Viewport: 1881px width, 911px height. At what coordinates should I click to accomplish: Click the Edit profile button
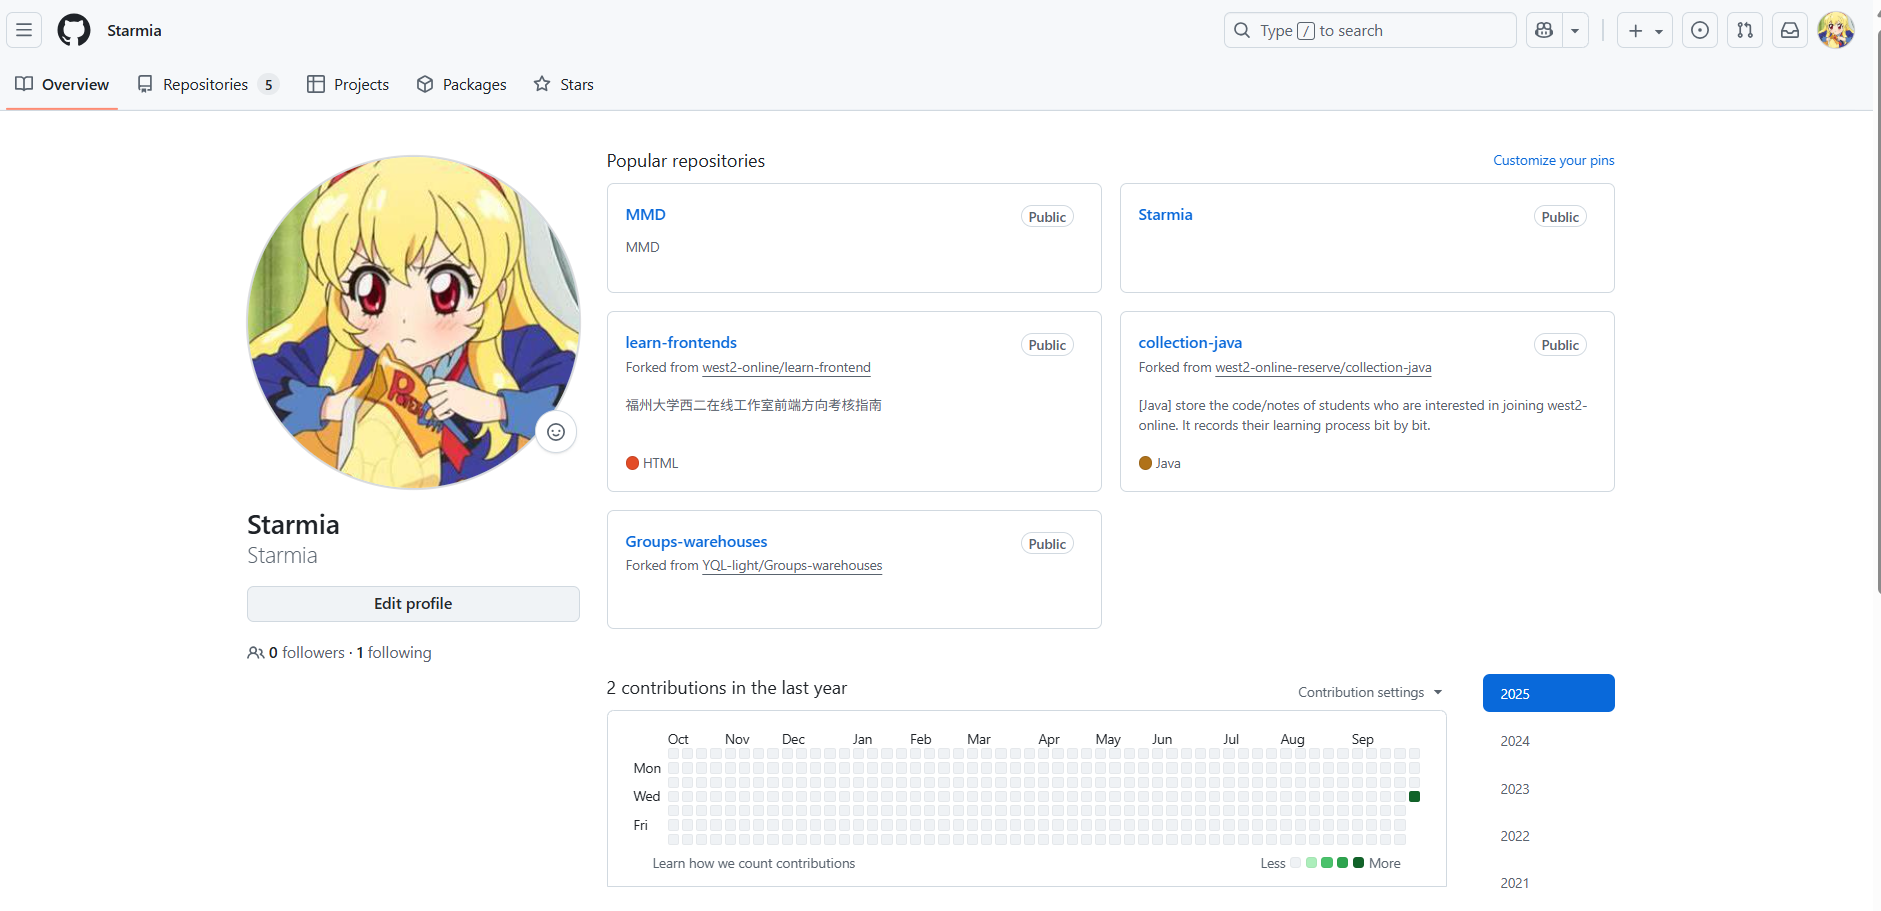point(413,604)
